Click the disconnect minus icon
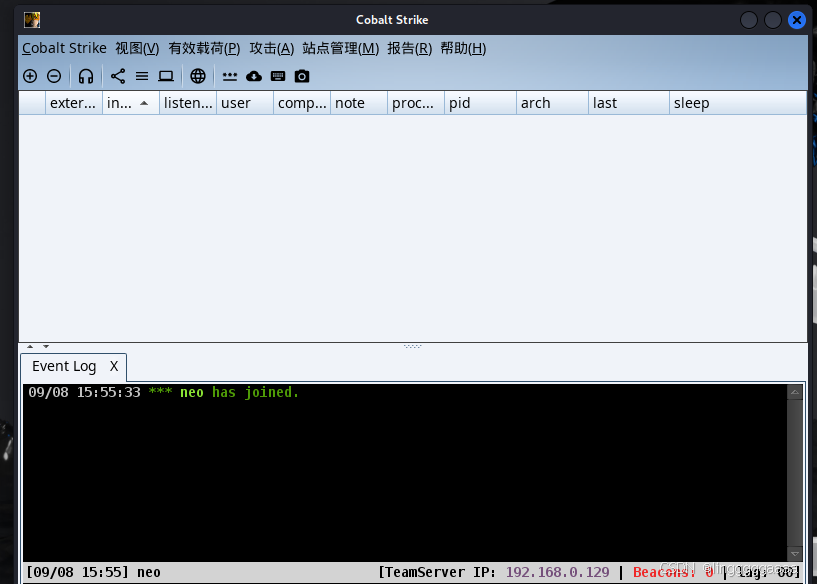Viewport: 817px width, 584px height. pos(54,76)
